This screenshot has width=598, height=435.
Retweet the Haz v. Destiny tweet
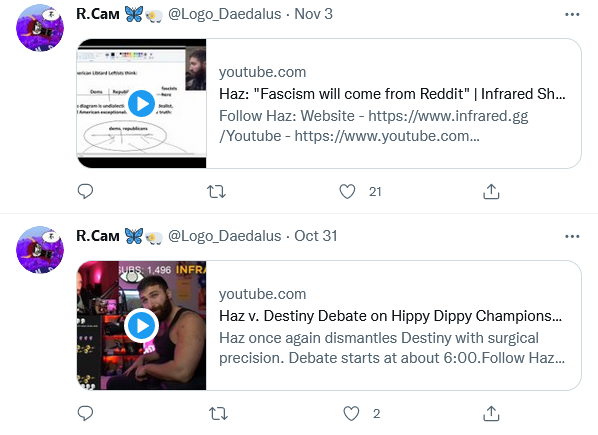pyautogui.click(x=219, y=413)
